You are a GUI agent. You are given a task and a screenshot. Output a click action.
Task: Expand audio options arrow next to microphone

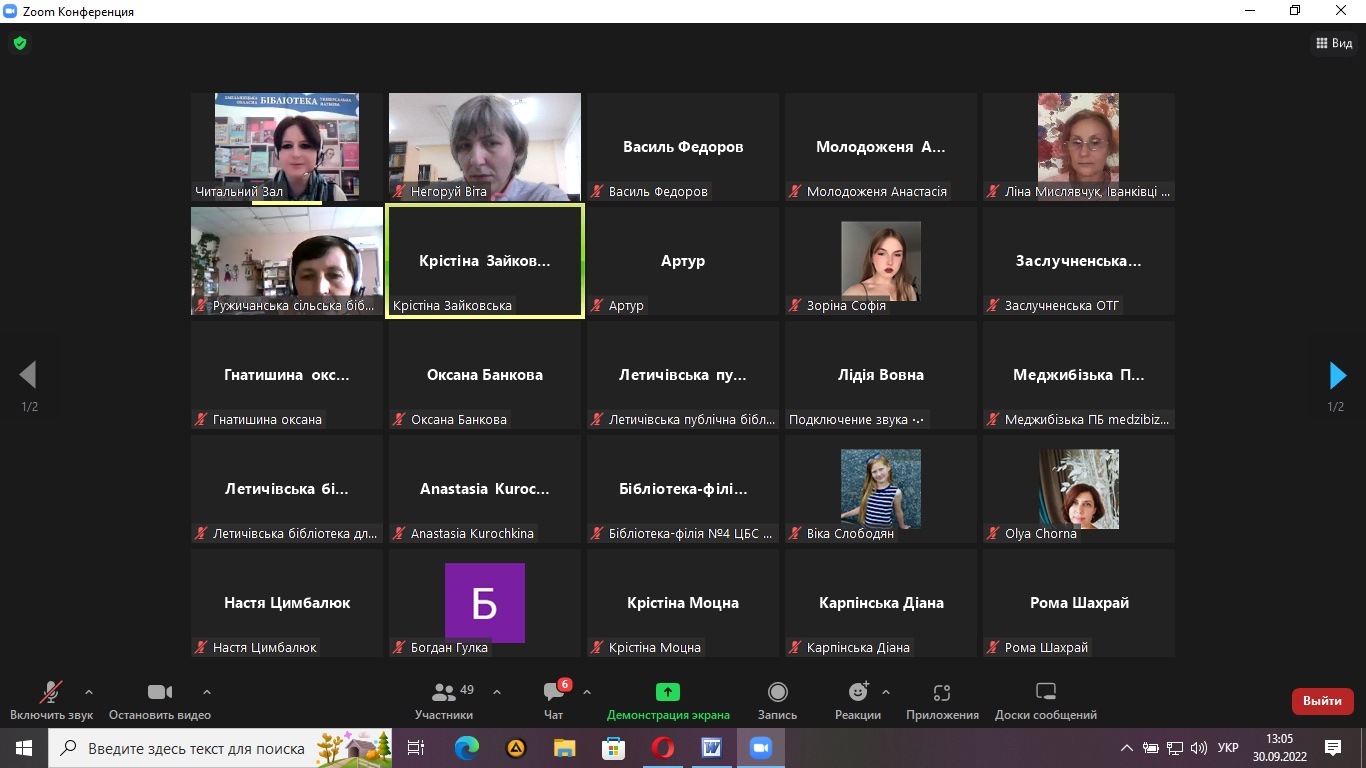pyautogui.click(x=89, y=691)
